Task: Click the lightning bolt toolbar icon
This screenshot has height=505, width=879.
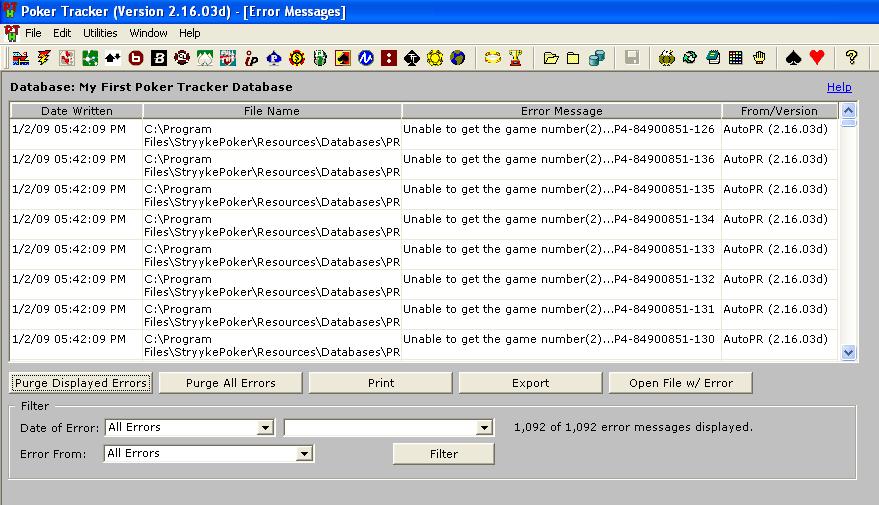Action: coord(44,58)
